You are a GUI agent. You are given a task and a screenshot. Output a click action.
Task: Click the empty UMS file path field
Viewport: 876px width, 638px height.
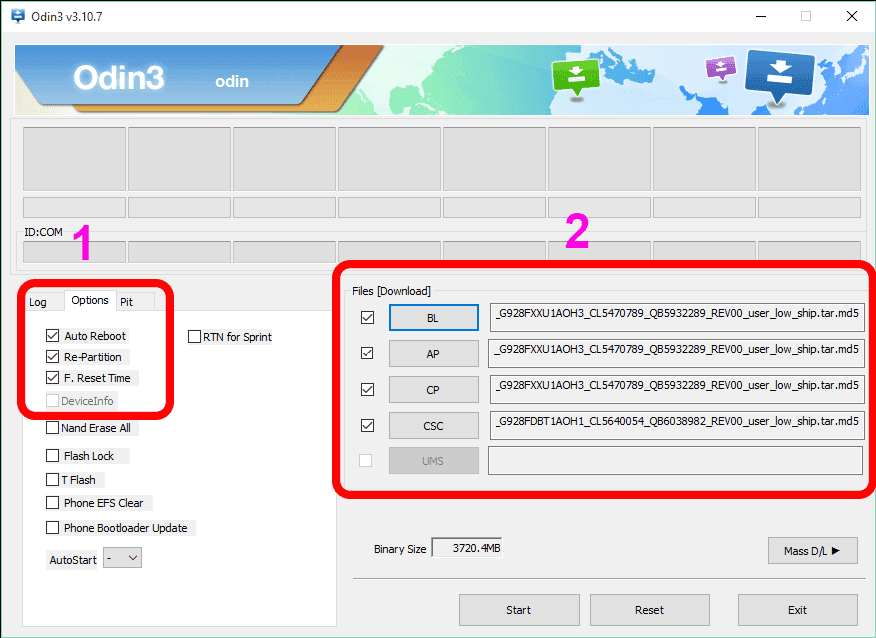675,460
